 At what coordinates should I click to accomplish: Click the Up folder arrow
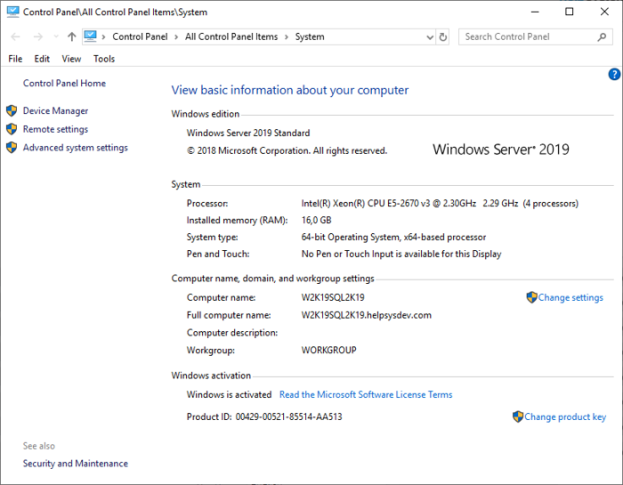[x=71, y=37]
